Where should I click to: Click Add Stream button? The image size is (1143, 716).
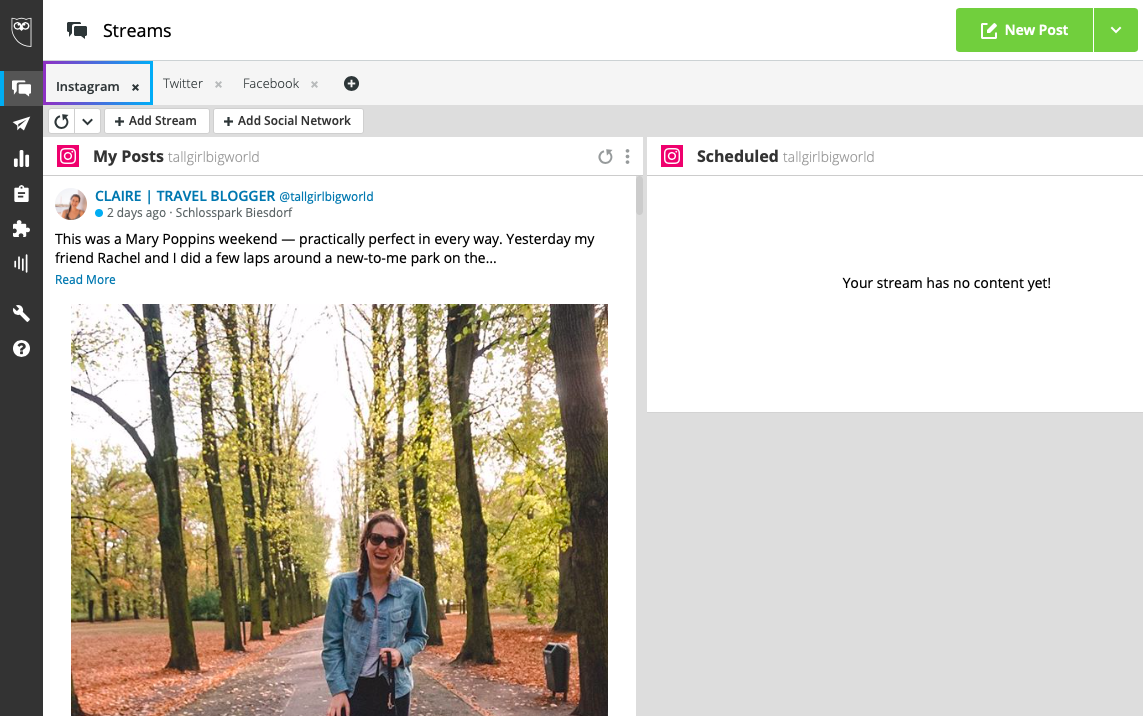click(157, 121)
